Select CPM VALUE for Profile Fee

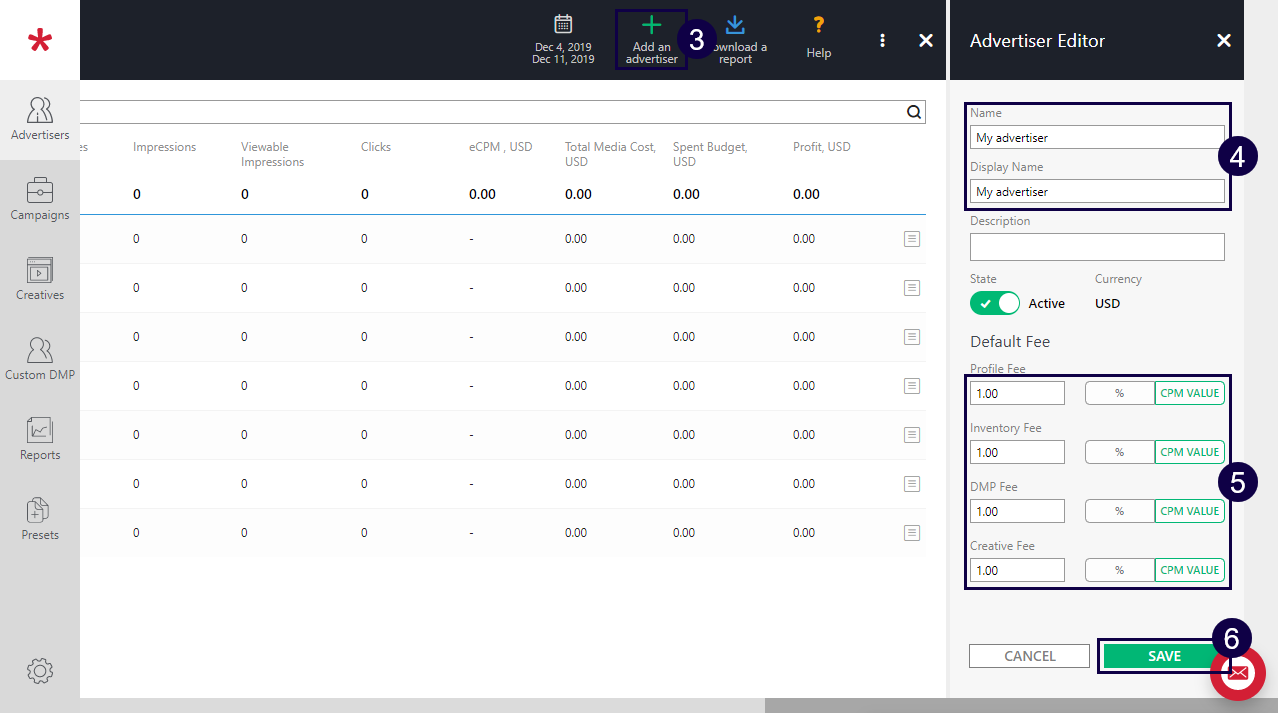click(1189, 393)
